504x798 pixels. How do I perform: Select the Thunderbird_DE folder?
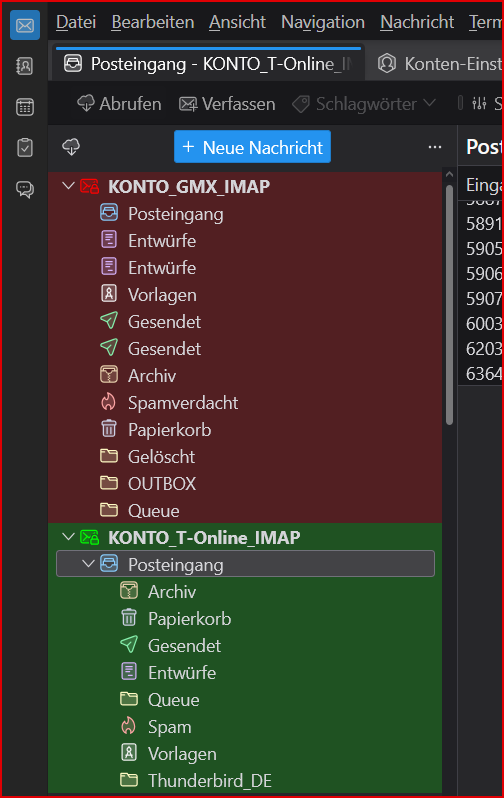[245, 780]
